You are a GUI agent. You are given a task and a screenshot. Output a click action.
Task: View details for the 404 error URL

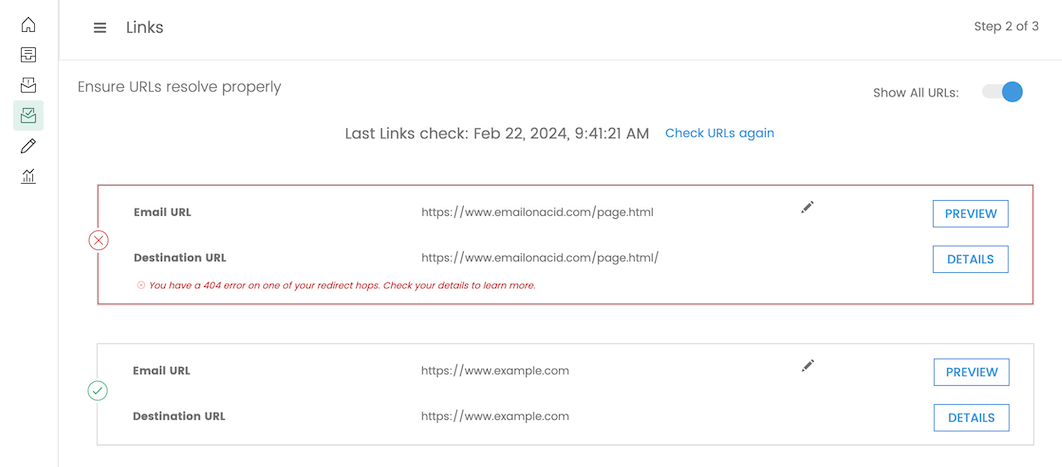pyautogui.click(x=970, y=259)
